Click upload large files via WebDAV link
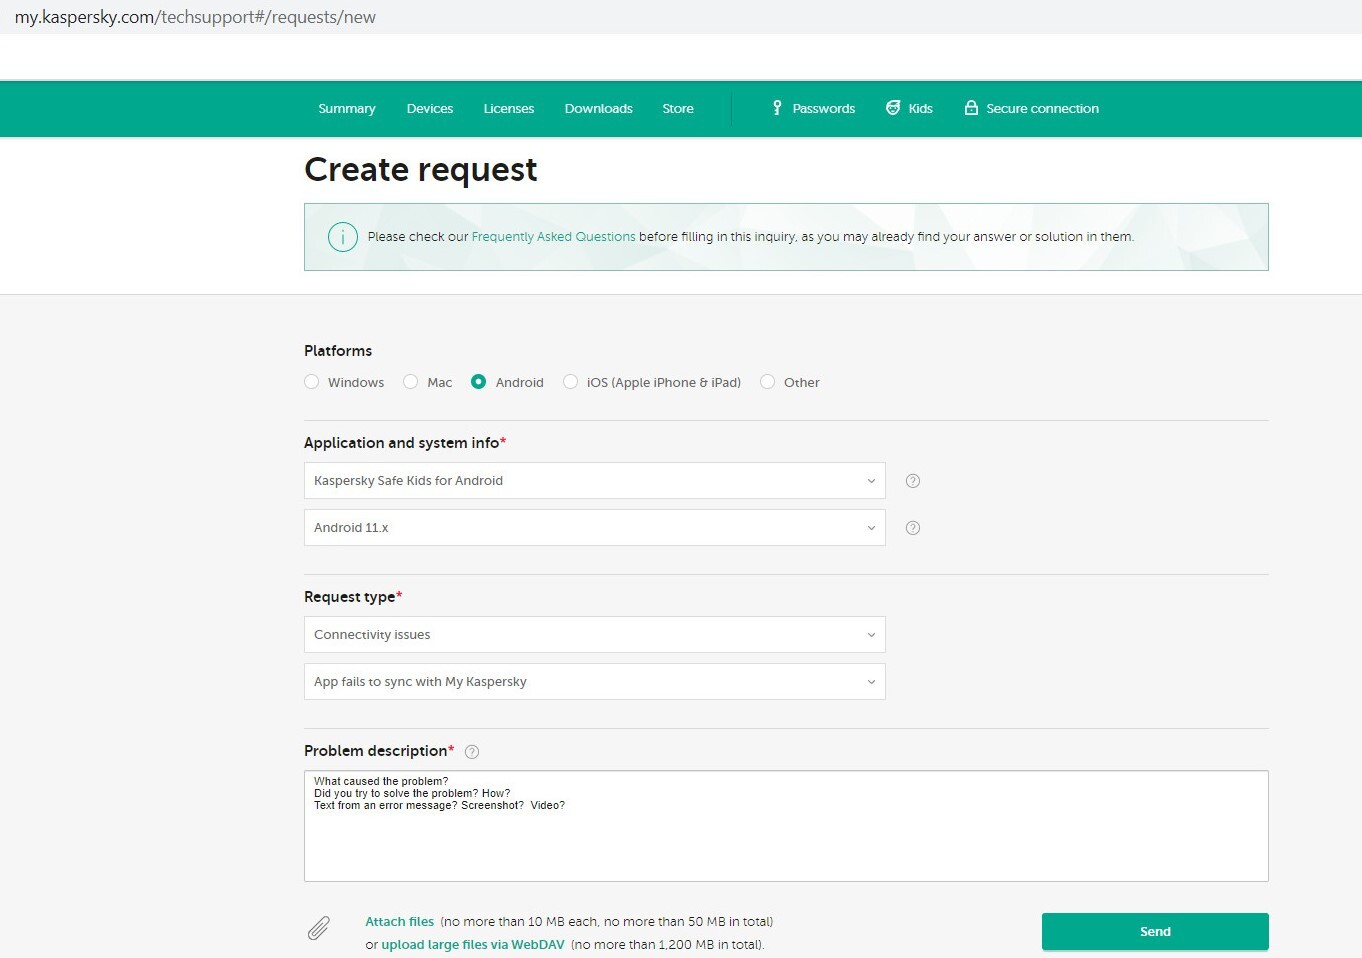Screen dimensions: 1362x958 [473, 945]
